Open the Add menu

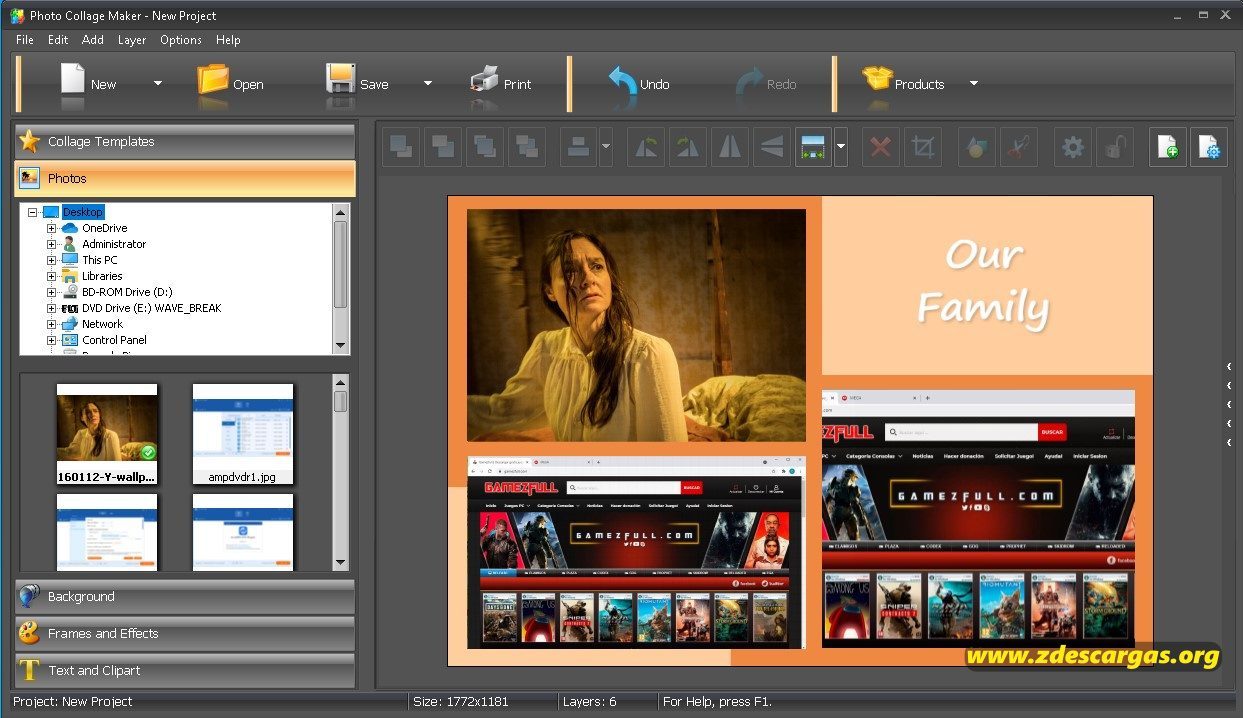point(93,40)
